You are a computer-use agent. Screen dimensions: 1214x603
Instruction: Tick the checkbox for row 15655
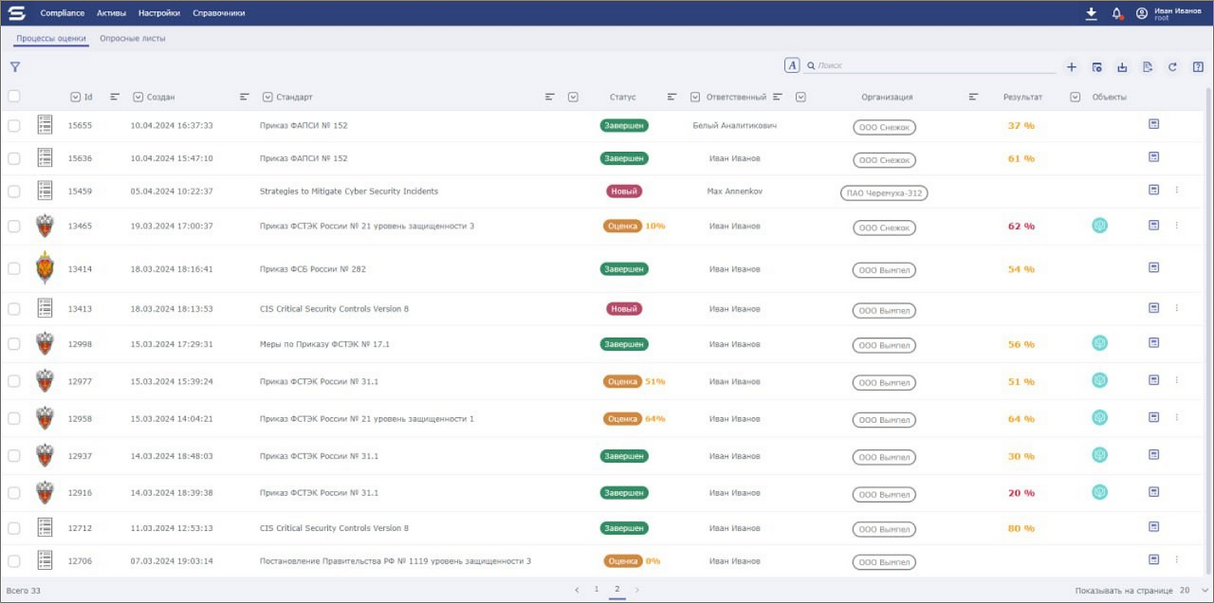coord(14,126)
